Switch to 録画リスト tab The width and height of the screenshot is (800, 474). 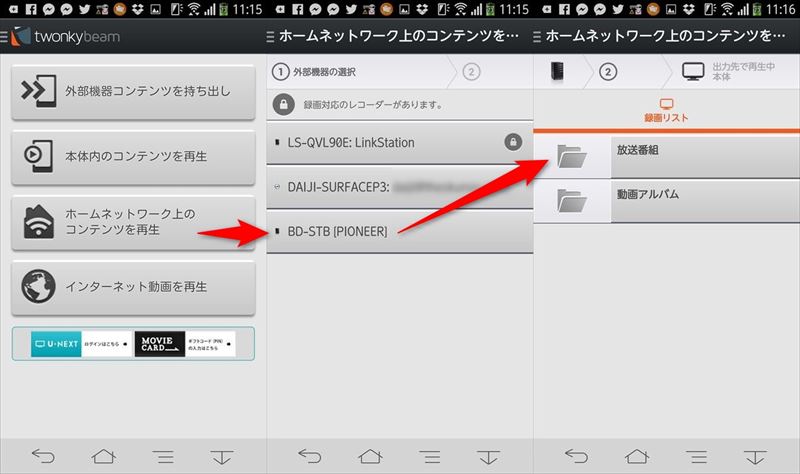tap(666, 111)
